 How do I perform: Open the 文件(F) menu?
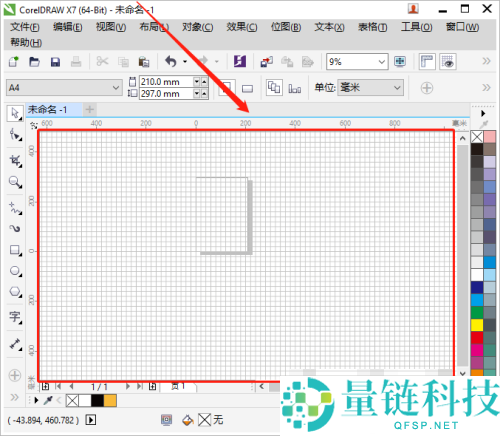click(x=25, y=27)
